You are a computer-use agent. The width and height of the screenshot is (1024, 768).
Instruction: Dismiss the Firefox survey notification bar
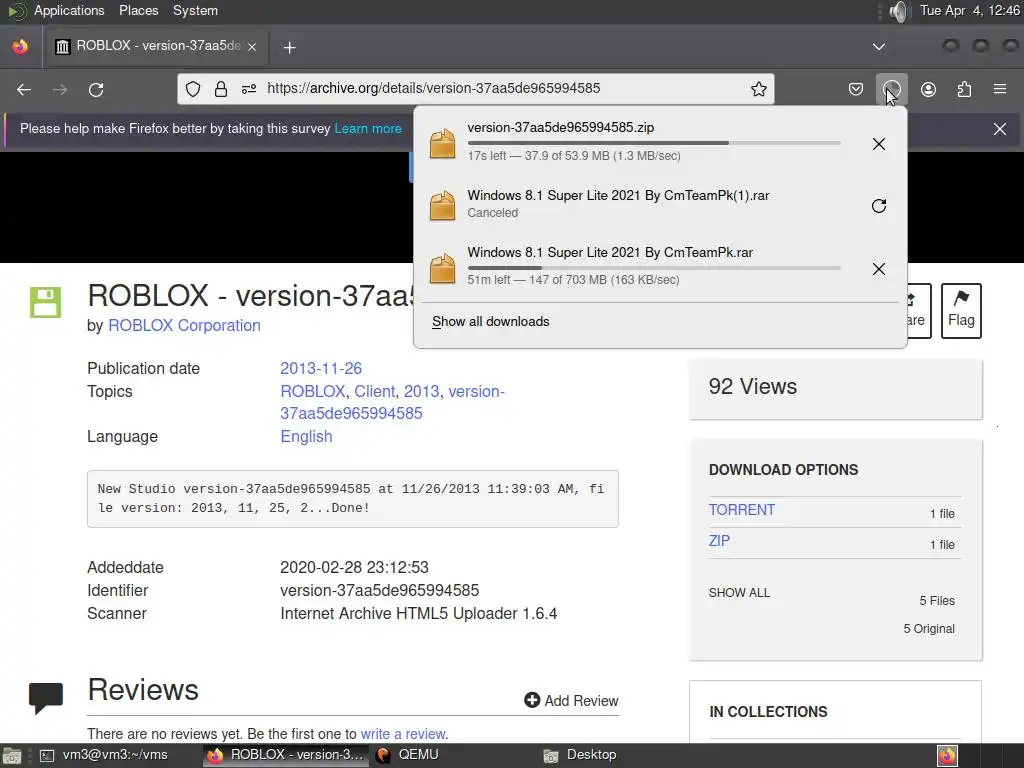[x=1000, y=129]
